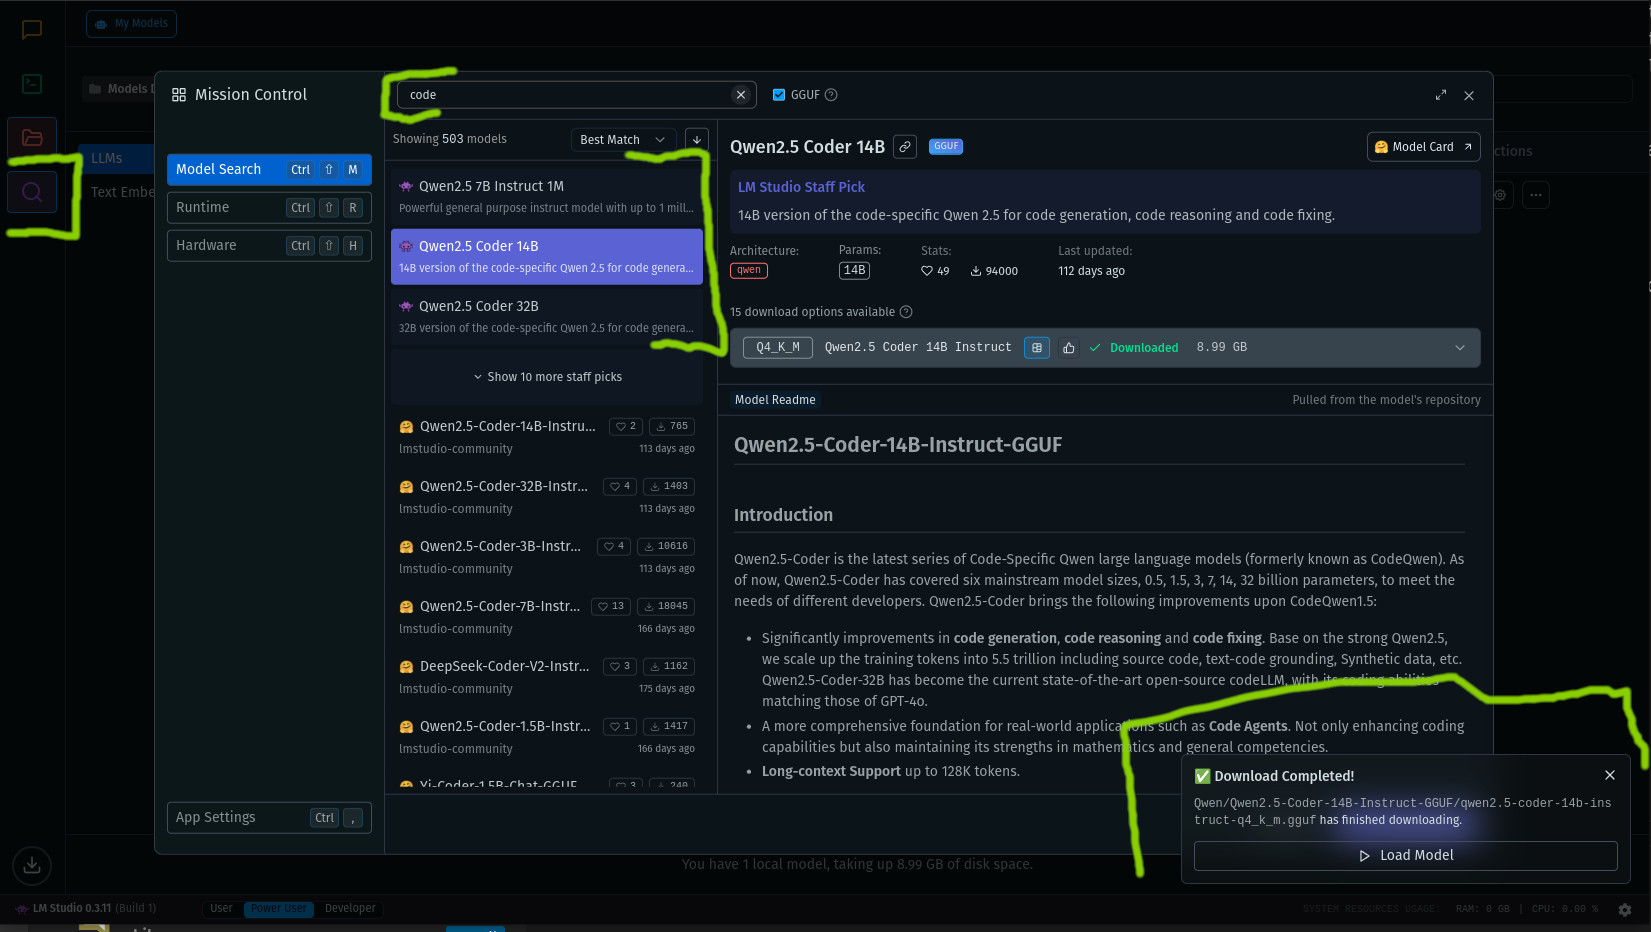Click the LM Studio Staff Pick label
The width and height of the screenshot is (1651, 932).
(x=801, y=187)
